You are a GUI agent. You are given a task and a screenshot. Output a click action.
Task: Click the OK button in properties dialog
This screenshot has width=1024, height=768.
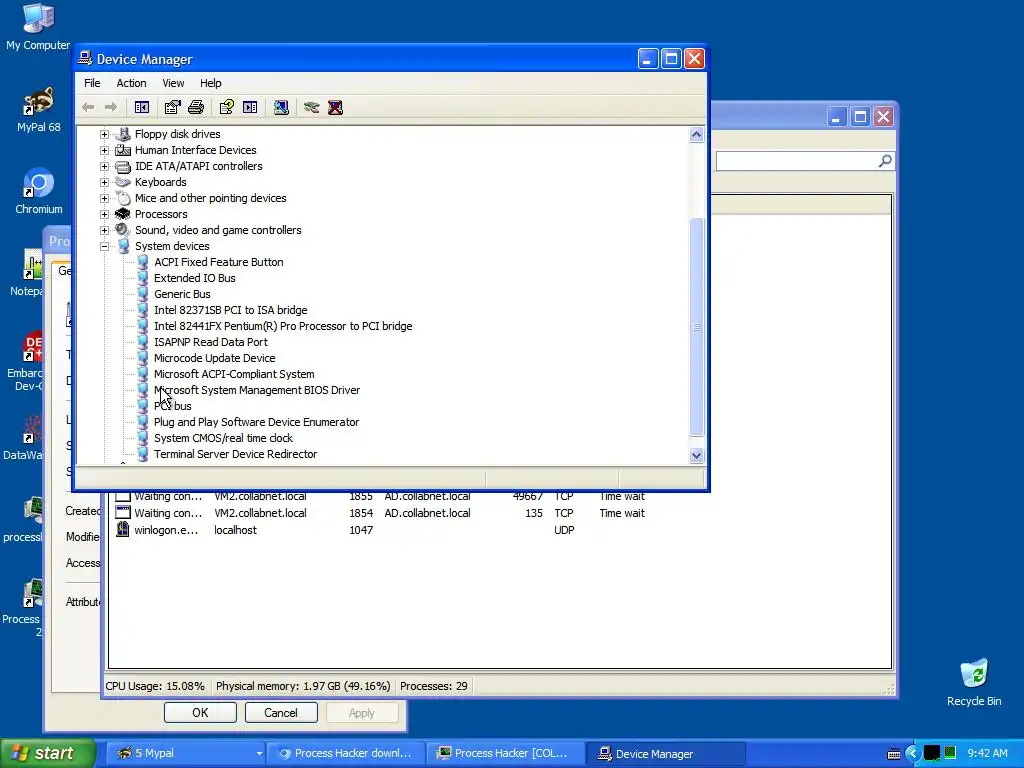200,712
